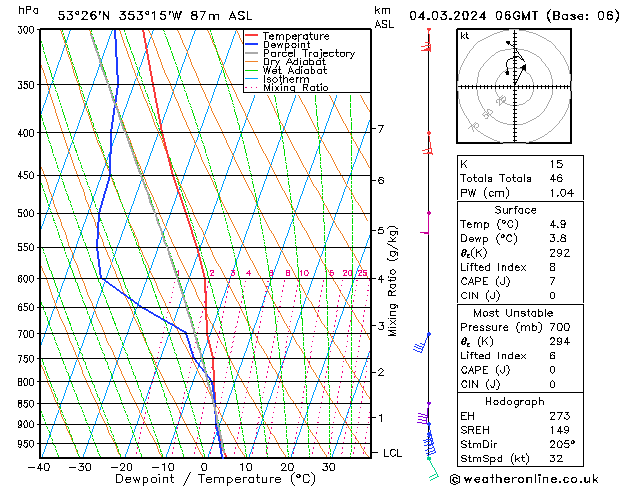Click the 'Dewpoint' legend entry

click(286, 45)
